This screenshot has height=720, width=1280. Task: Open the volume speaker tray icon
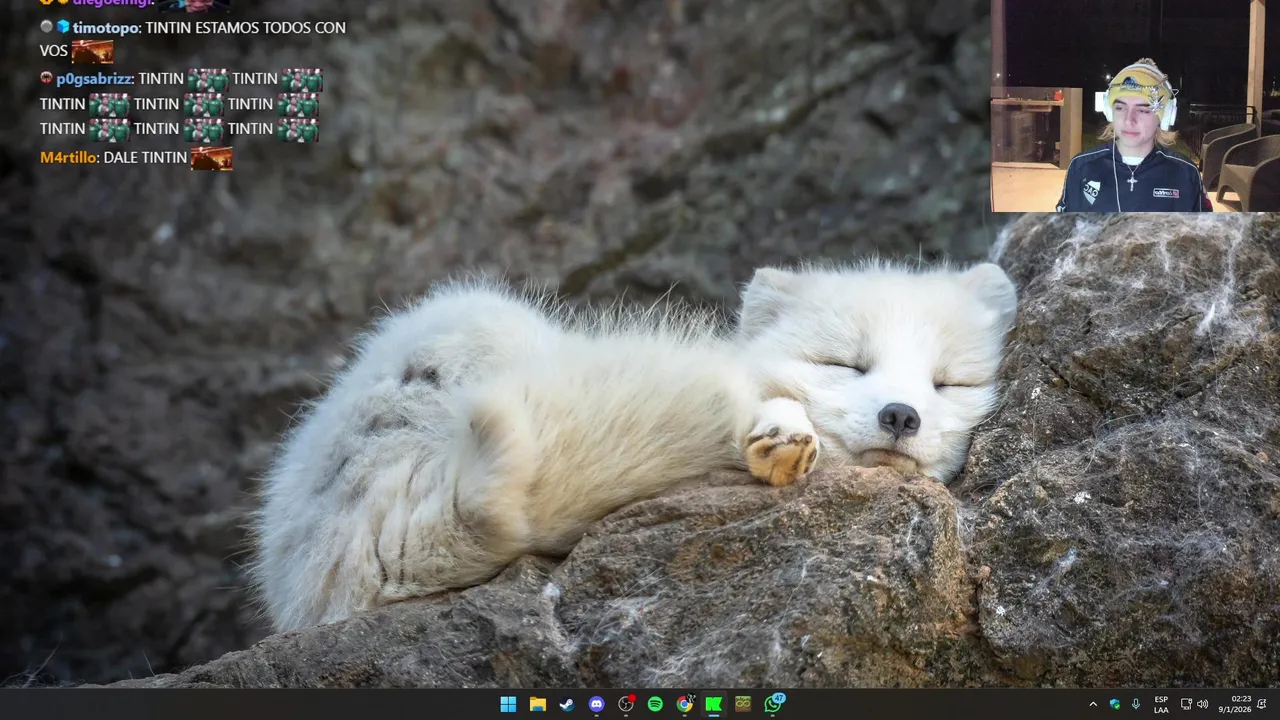[x=1202, y=704]
